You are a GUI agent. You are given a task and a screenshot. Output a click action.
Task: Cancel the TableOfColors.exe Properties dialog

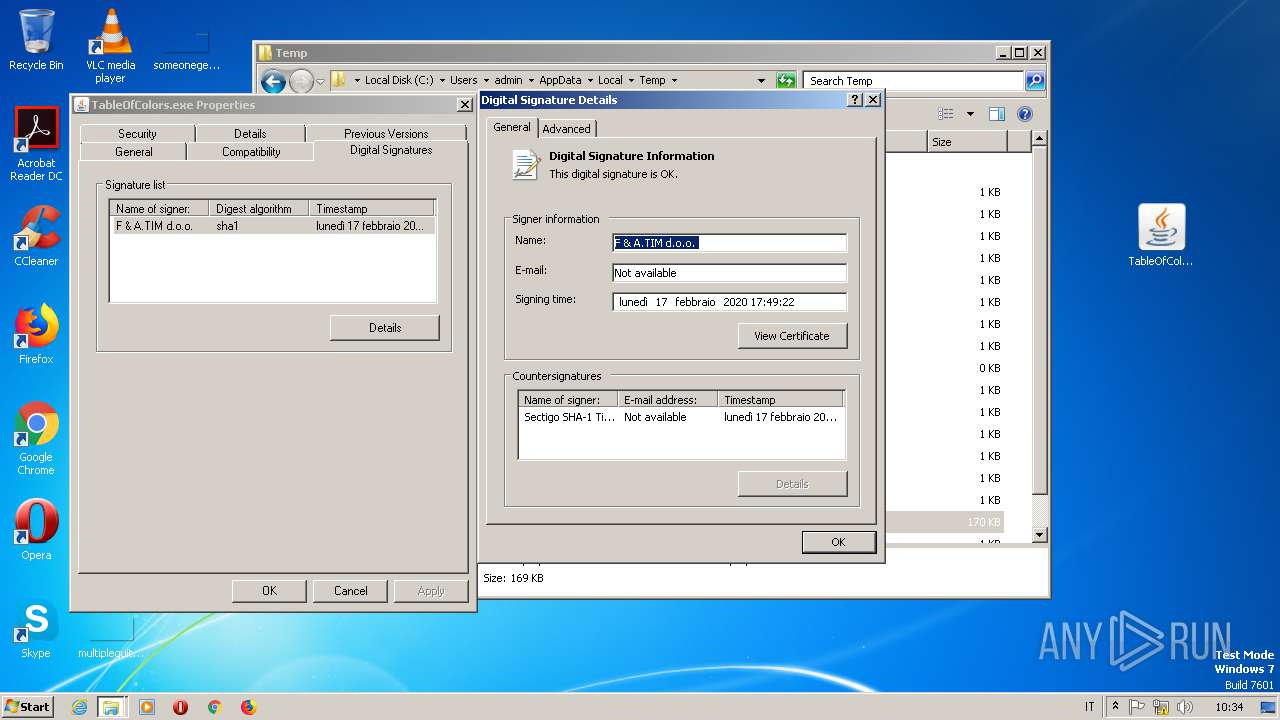351,591
